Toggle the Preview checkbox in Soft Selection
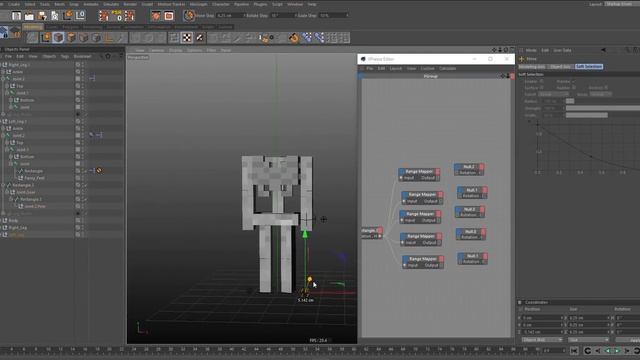Viewport: 640px width, 360px height. (x=574, y=82)
